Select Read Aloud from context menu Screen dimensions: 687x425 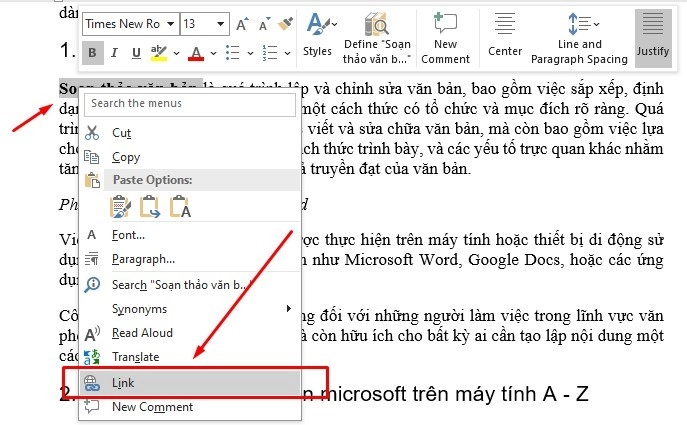pyautogui.click(x=190, y=333)
